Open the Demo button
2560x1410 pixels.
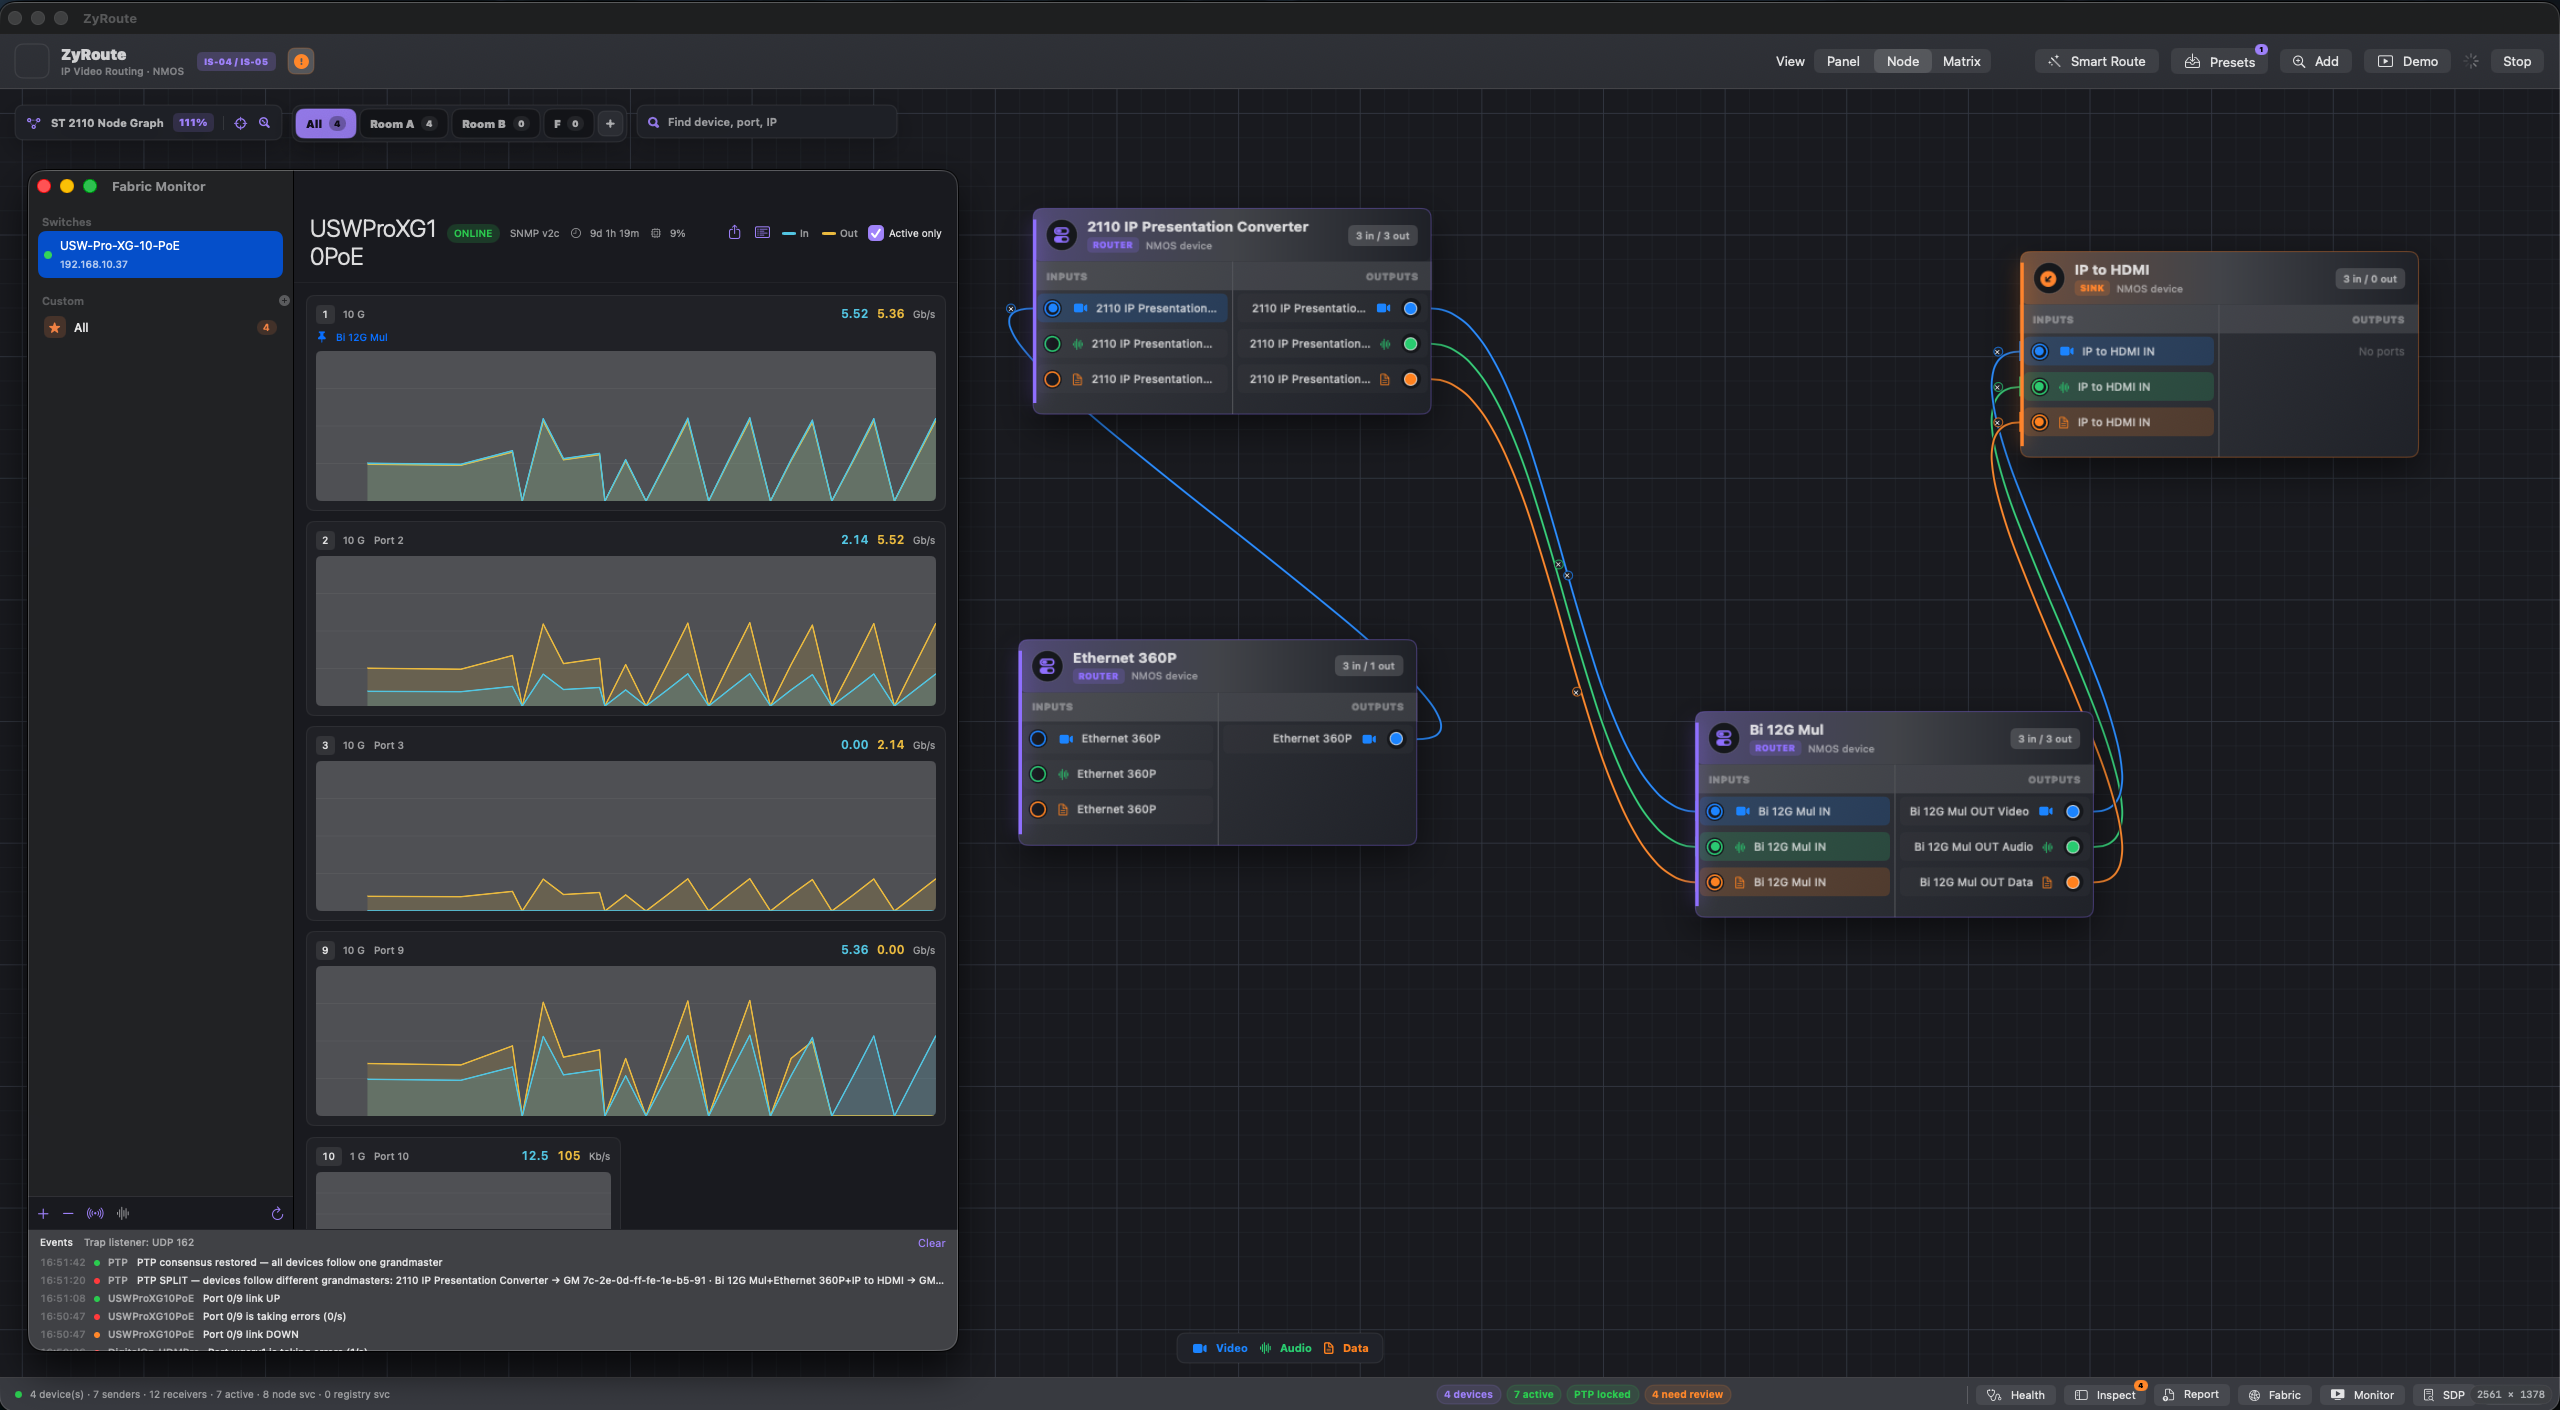click(2408, 61)
